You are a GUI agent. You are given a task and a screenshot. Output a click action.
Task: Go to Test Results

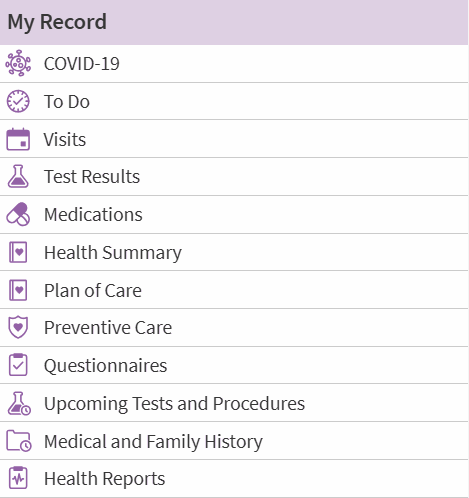pos(234,177)
